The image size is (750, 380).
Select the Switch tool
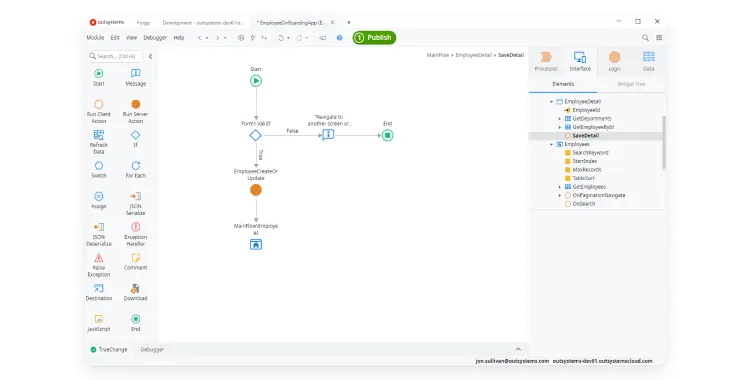click(x=99, y=169)
